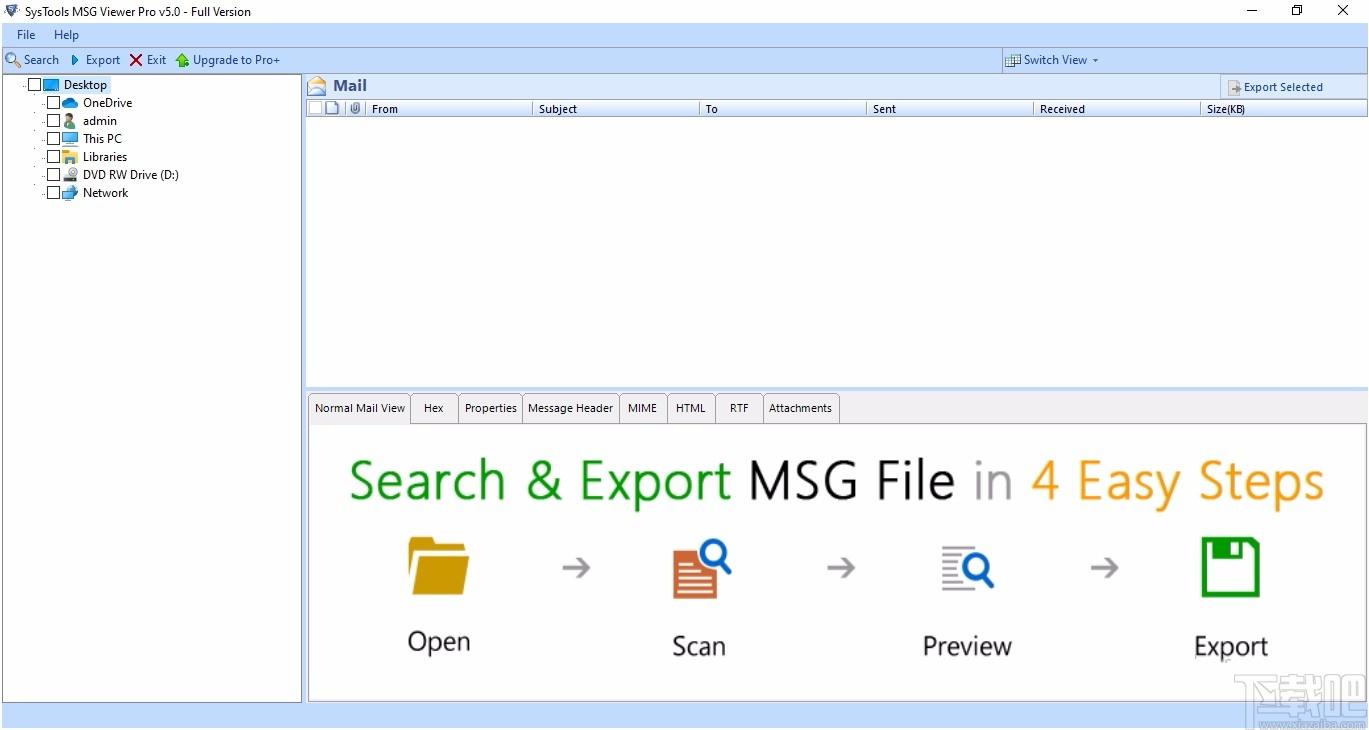
Task: Click the SysTools app icon in title bar
Action: [x=13, y=11]
